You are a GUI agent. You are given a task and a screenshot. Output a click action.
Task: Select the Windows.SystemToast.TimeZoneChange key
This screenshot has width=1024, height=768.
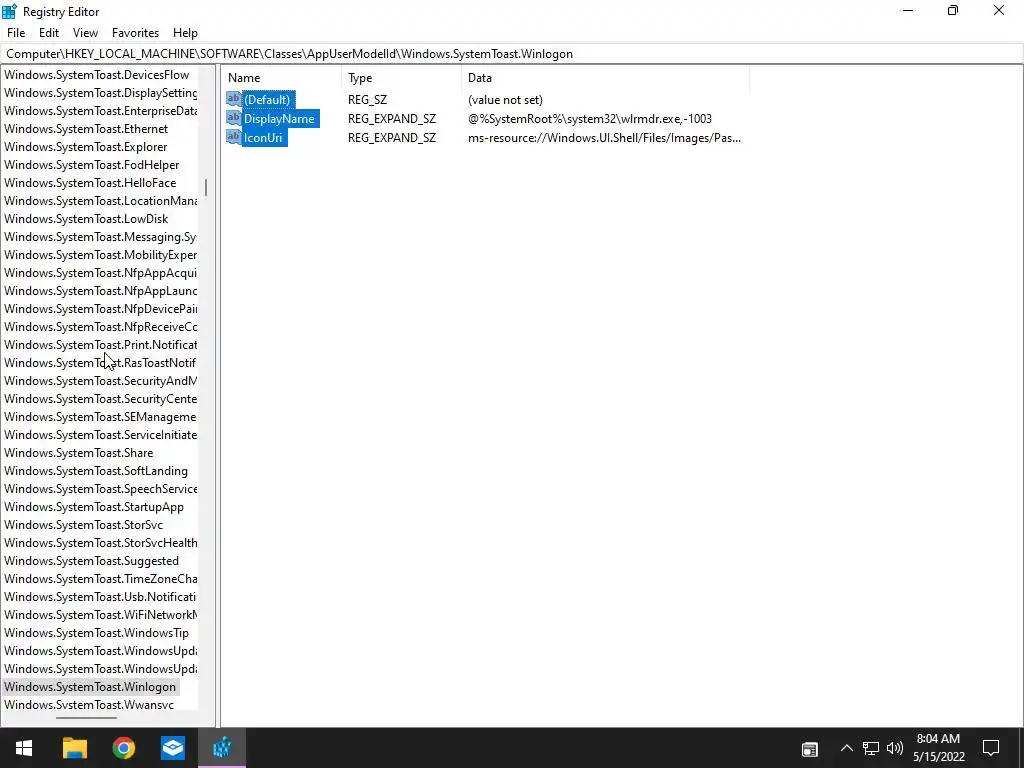(100, 579)
